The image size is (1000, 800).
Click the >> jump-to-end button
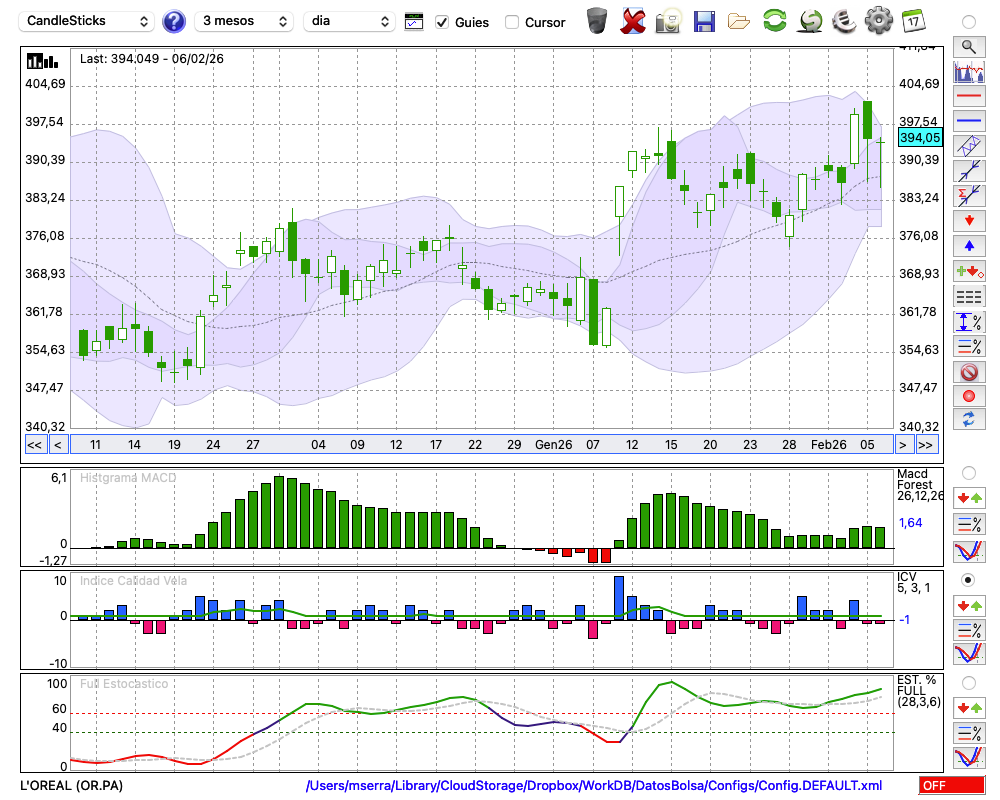tap(926, 445)
